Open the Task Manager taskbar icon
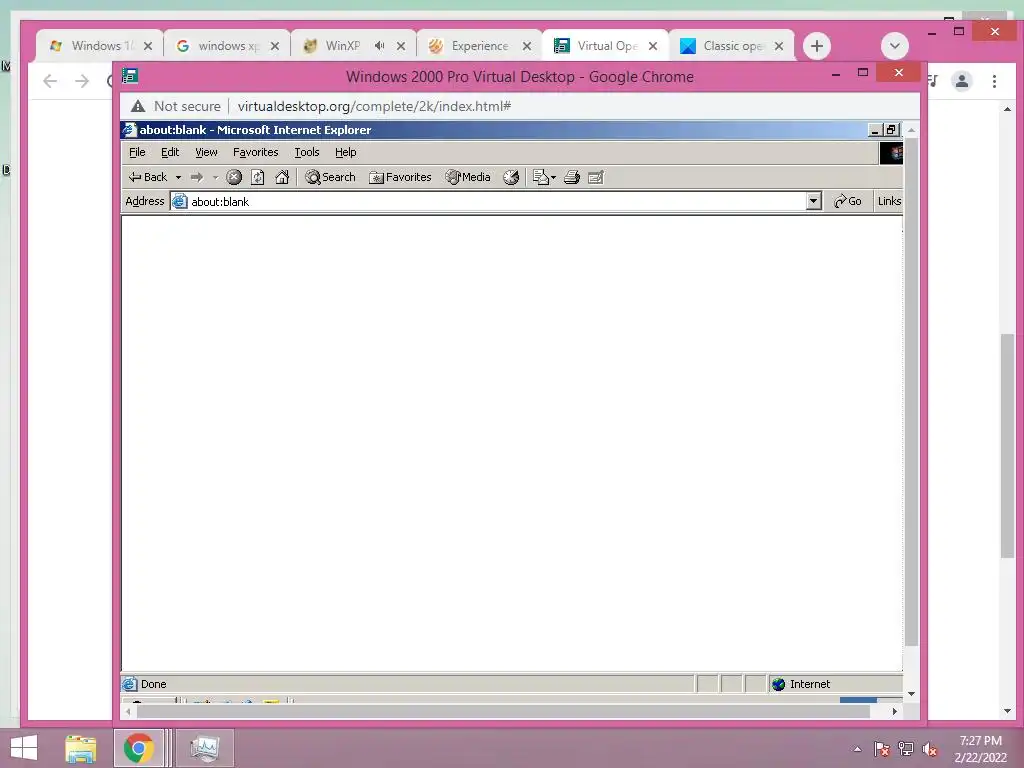This screenshot has width=1024, height=768. click(204, 748)
